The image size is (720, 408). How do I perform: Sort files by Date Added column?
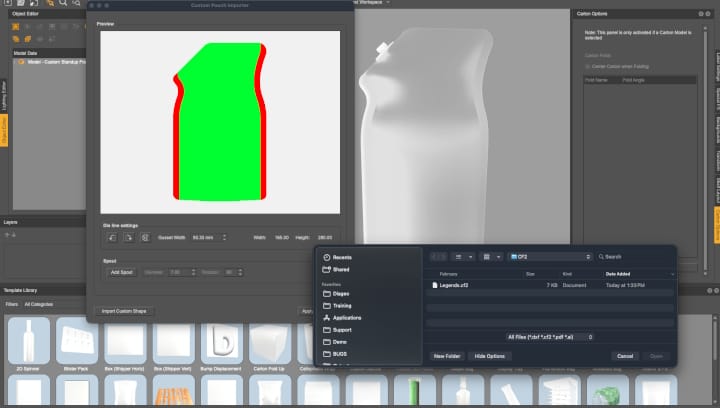click(x=617, y=272)
